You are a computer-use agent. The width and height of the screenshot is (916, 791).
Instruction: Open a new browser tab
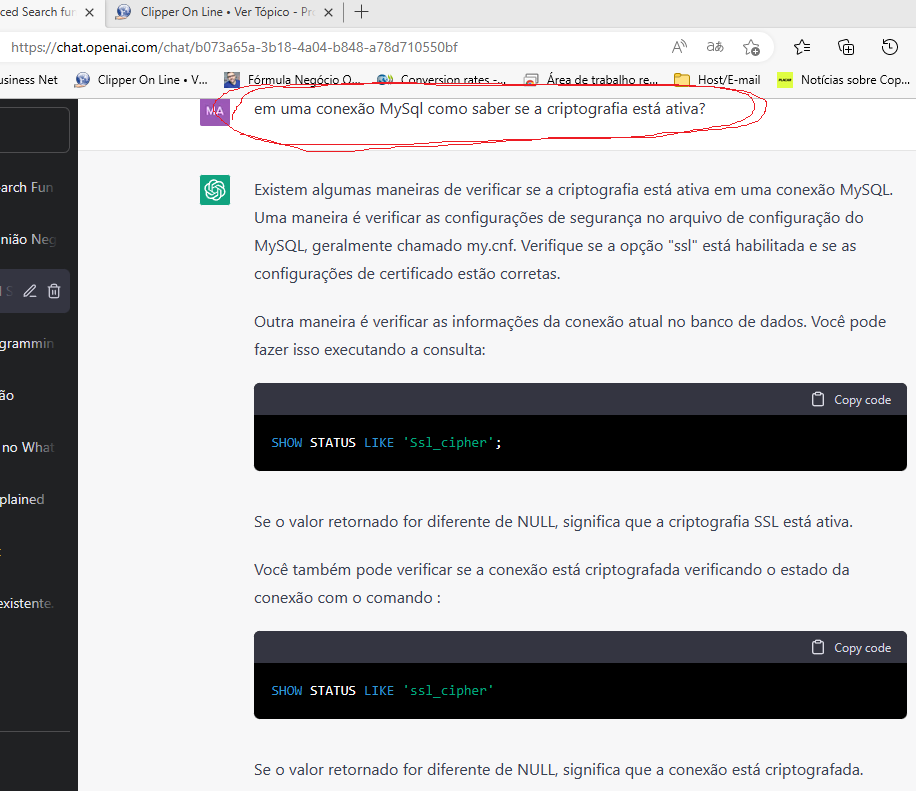tap(362, 12)
